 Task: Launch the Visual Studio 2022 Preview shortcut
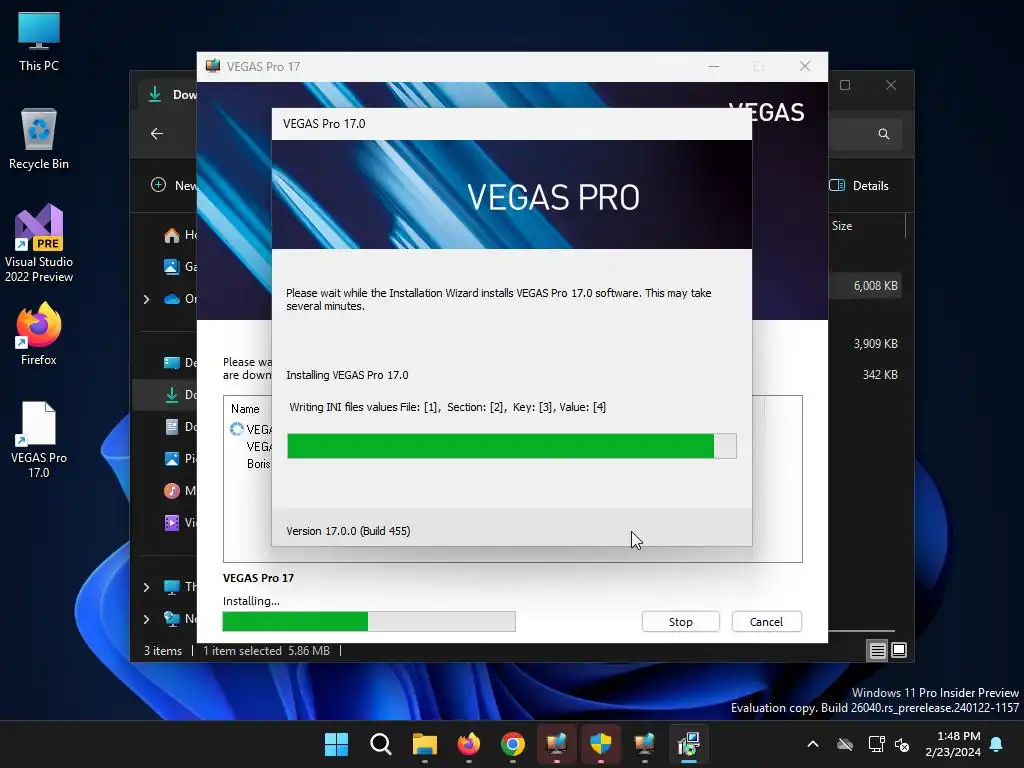click(39, 244)
